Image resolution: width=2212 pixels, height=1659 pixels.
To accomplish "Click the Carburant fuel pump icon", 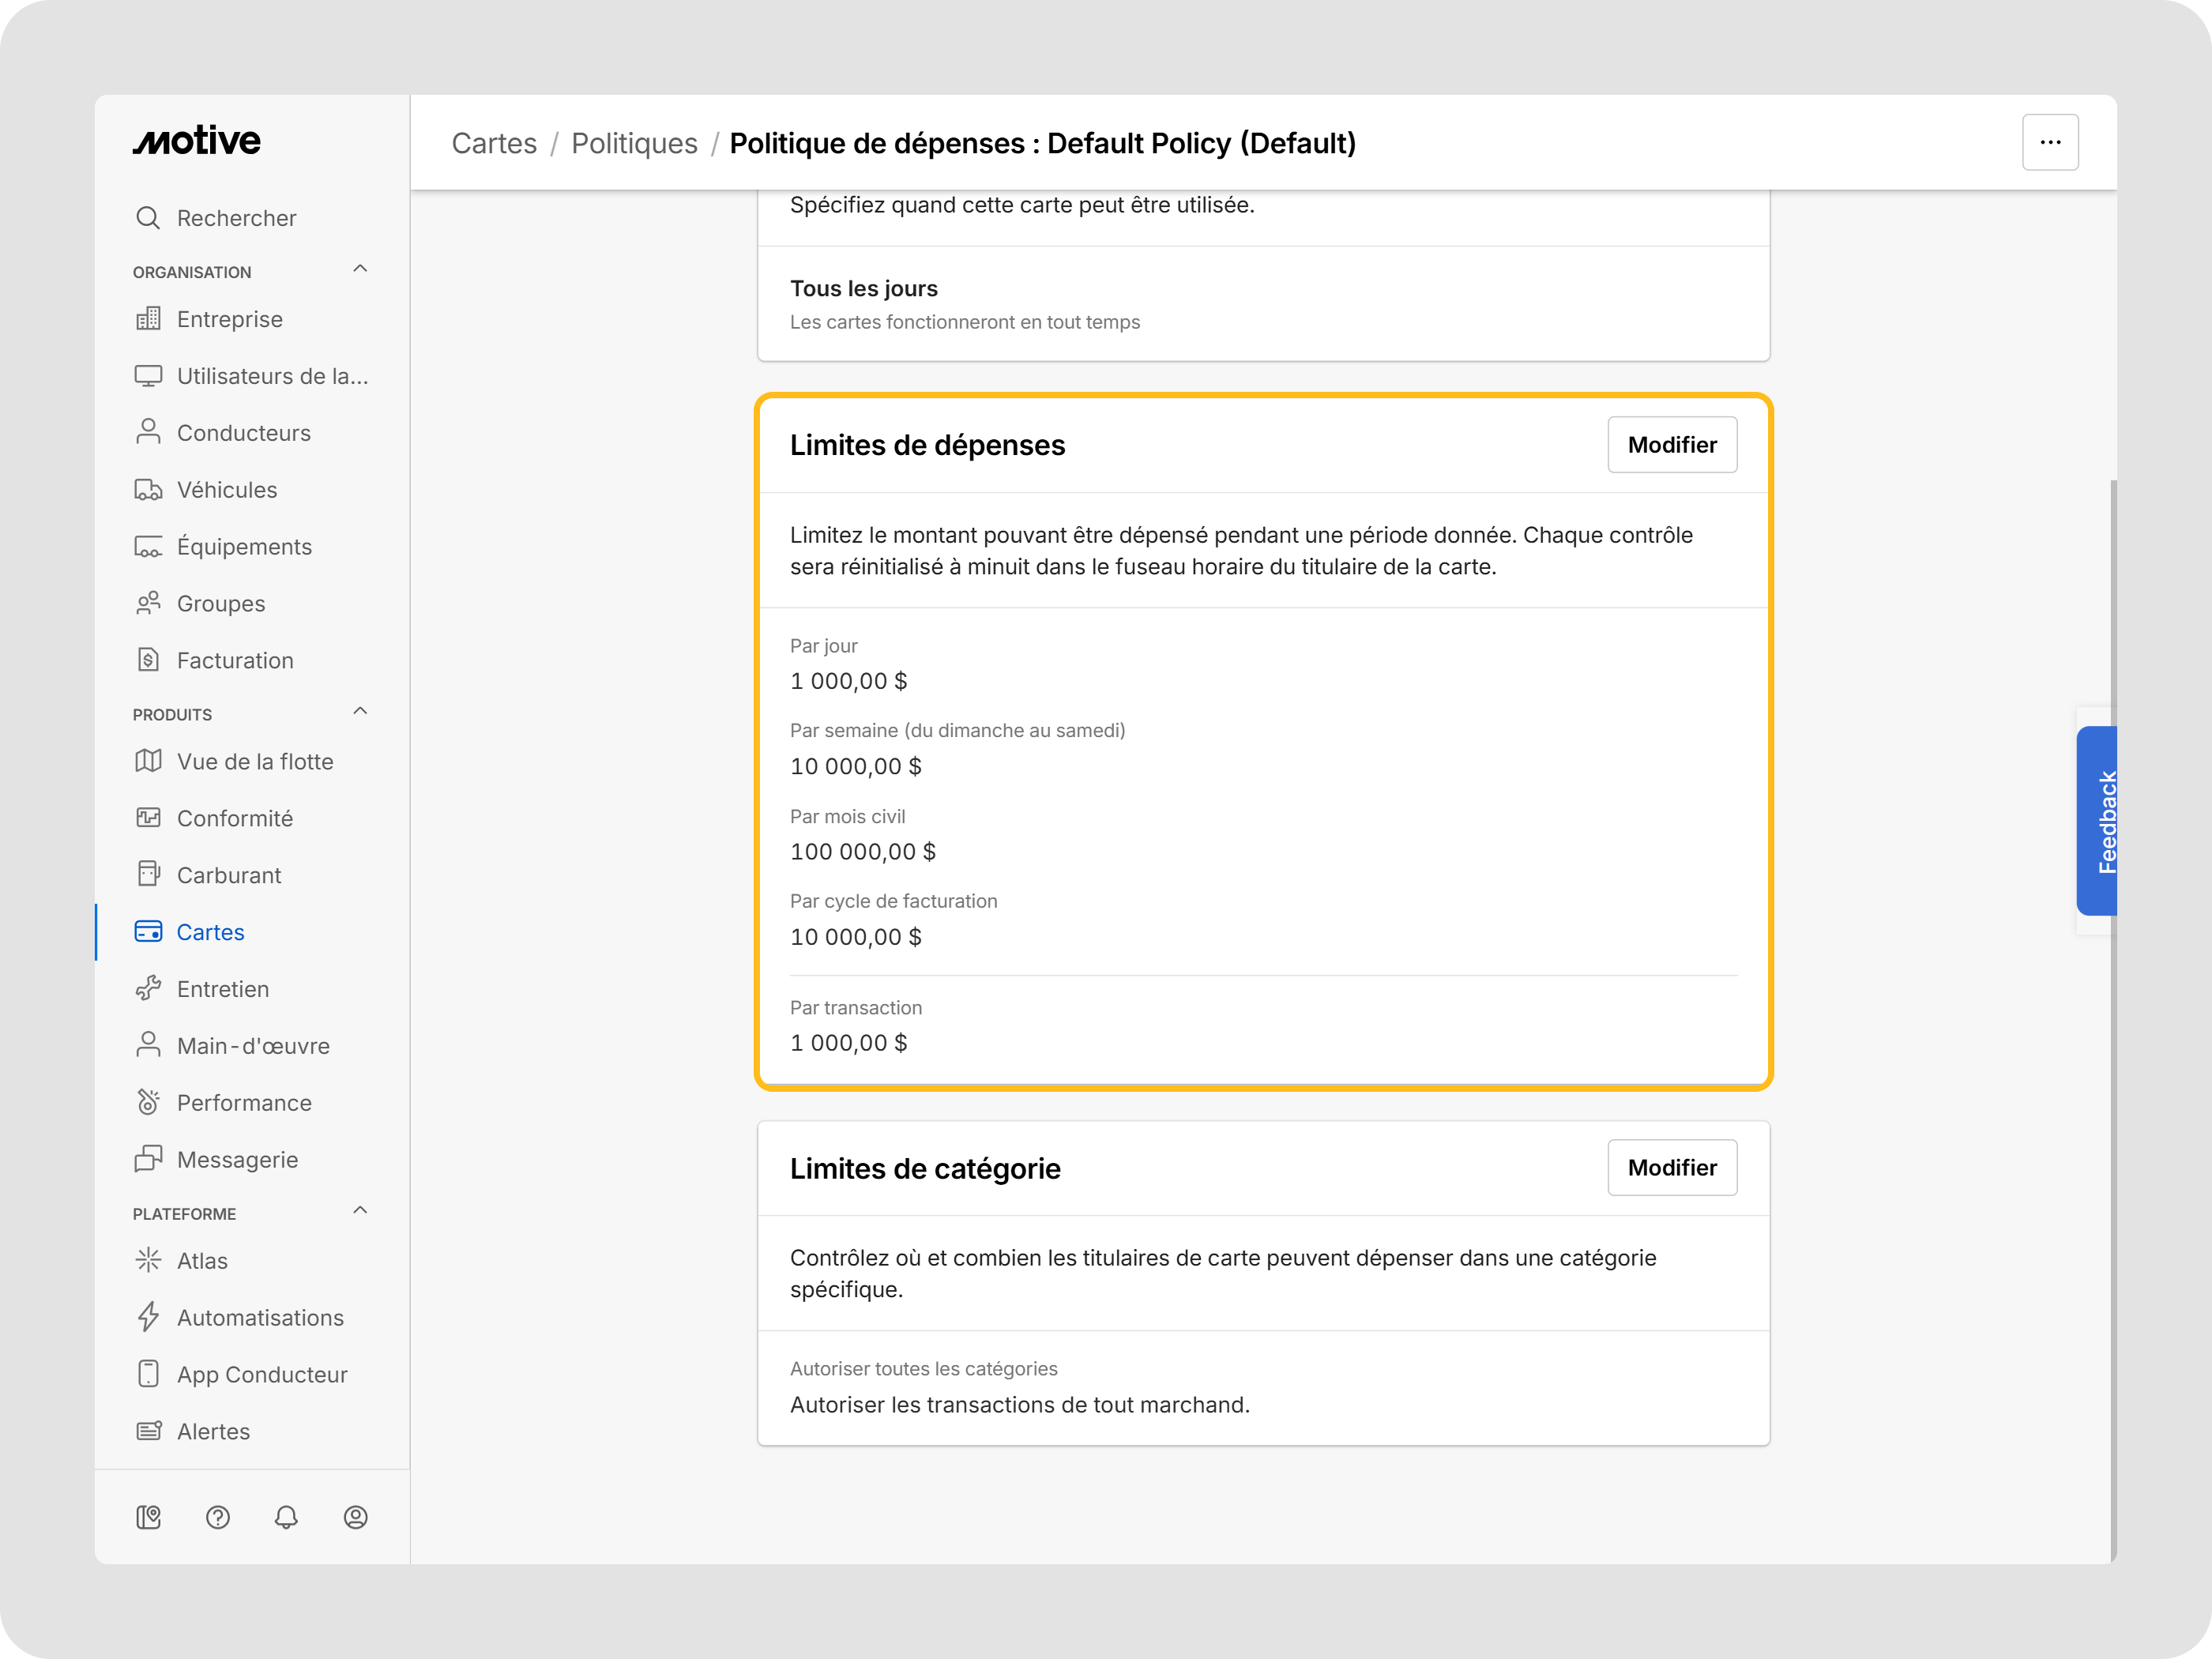I will 148,874.
